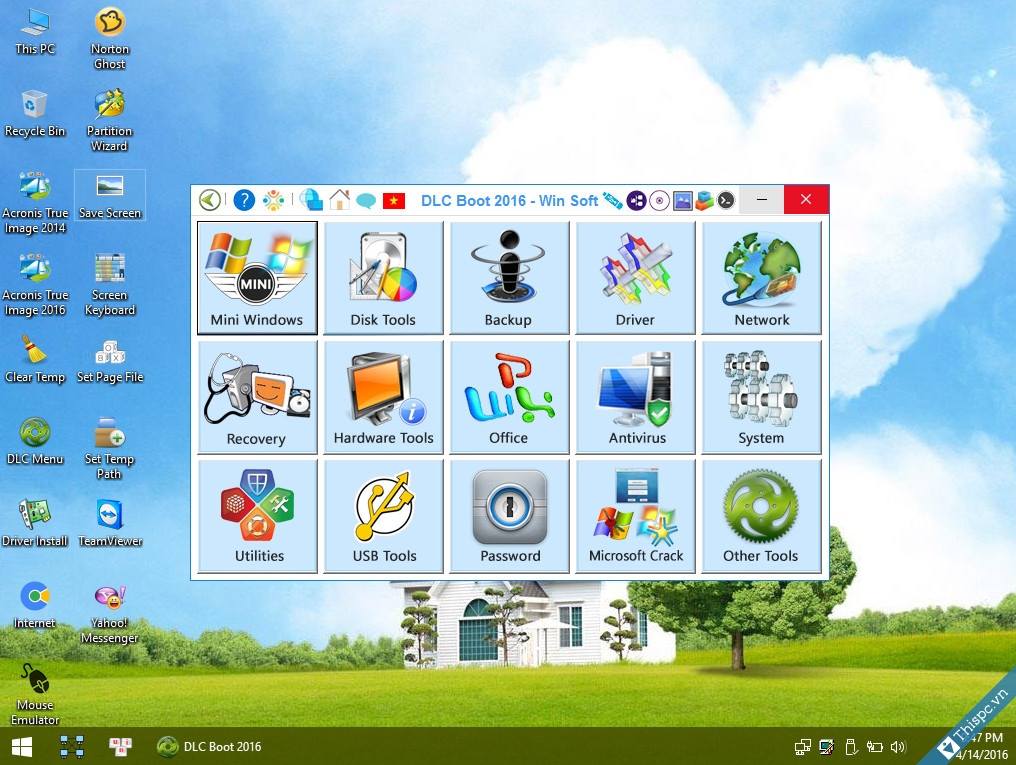Open the Disk Tools category

click(x=383, y=278)
